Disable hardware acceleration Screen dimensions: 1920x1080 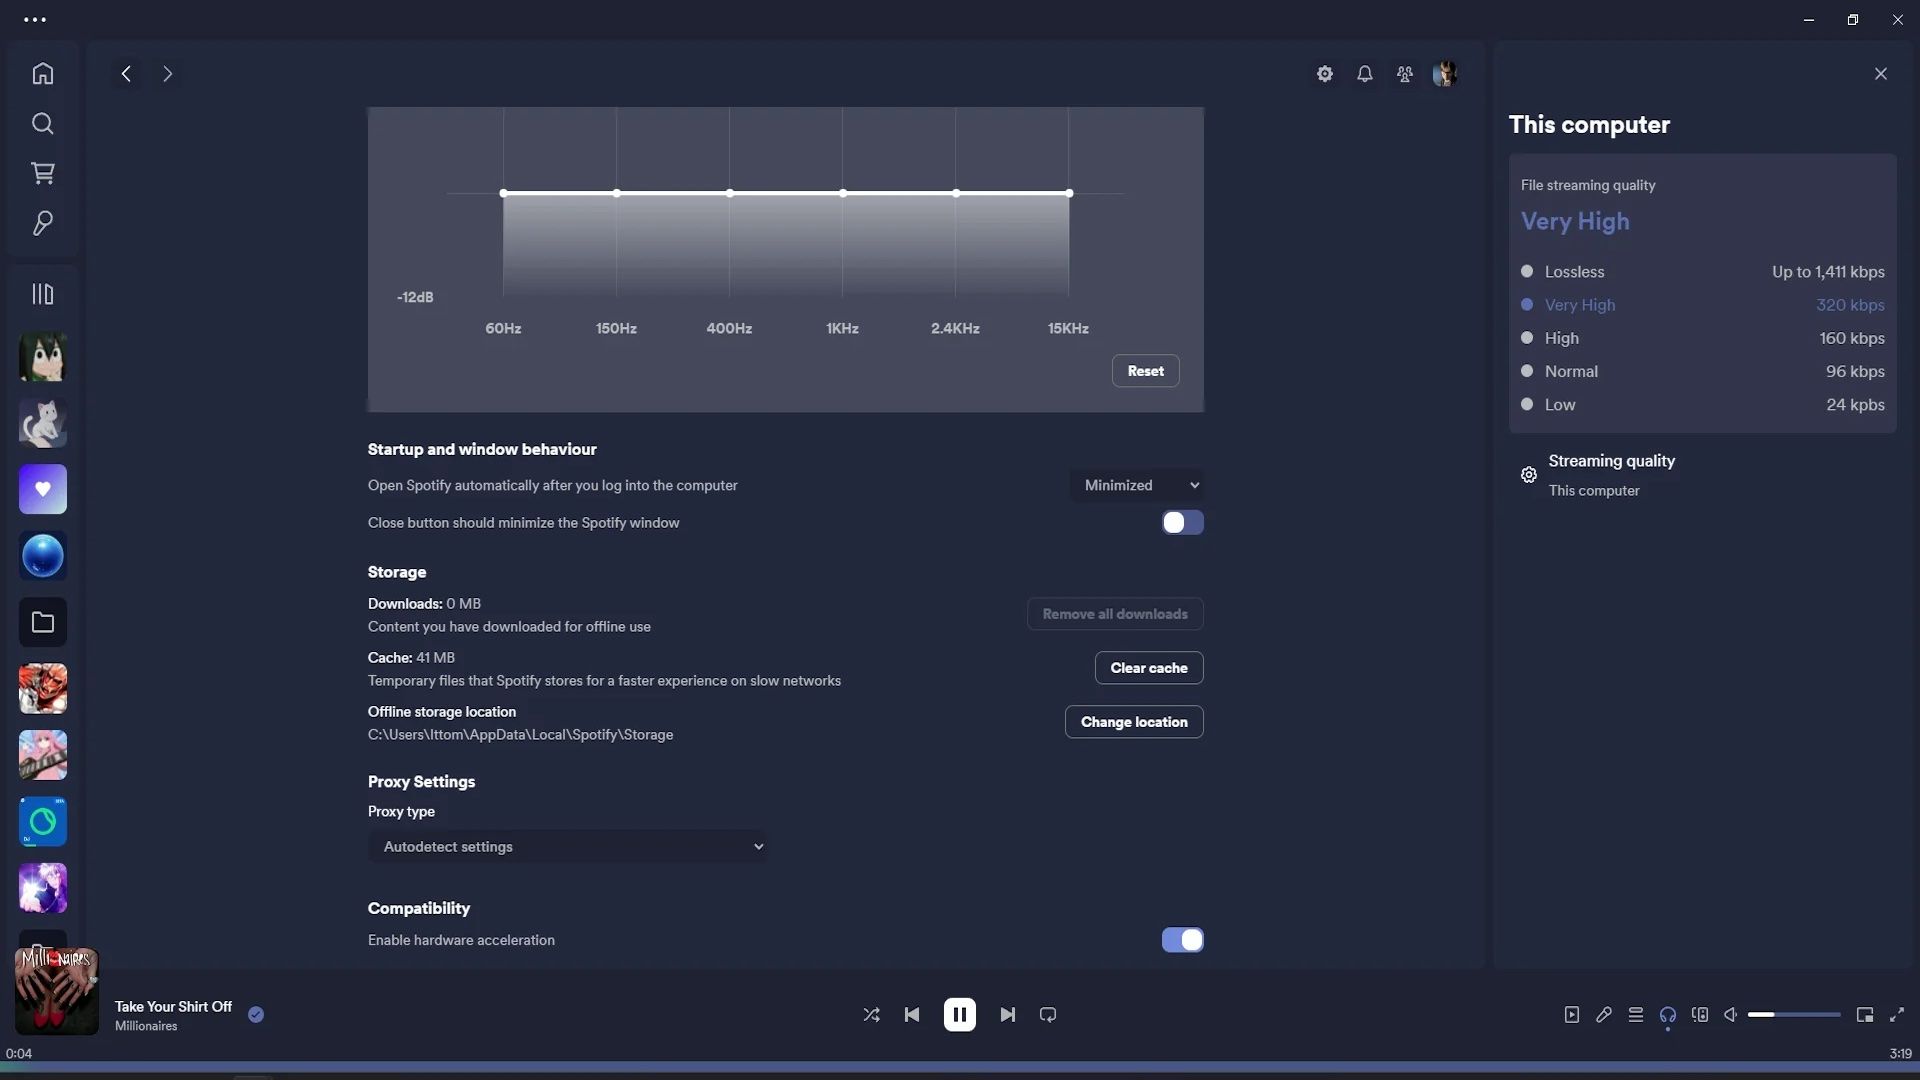tap(1183, 940)
